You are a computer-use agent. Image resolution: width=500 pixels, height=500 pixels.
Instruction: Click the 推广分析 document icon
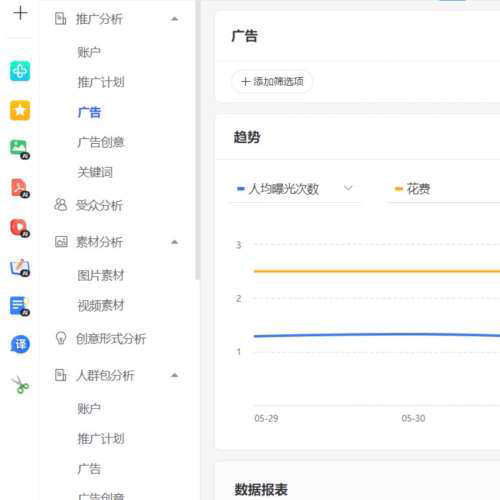(60, 19)
